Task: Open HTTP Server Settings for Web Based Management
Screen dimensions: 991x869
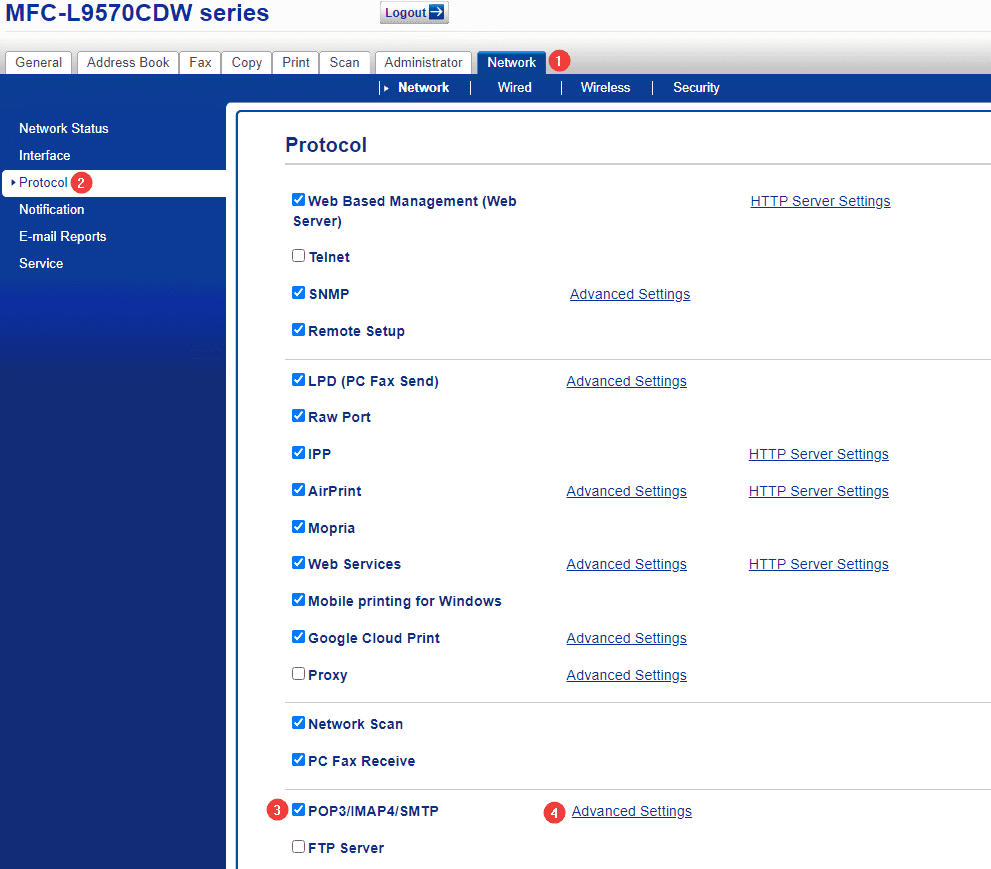Action: (820, 201)
